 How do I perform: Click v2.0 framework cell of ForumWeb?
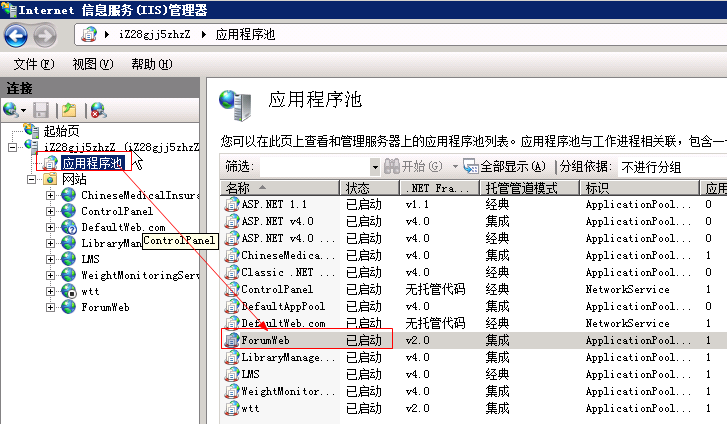coord(417,340)
